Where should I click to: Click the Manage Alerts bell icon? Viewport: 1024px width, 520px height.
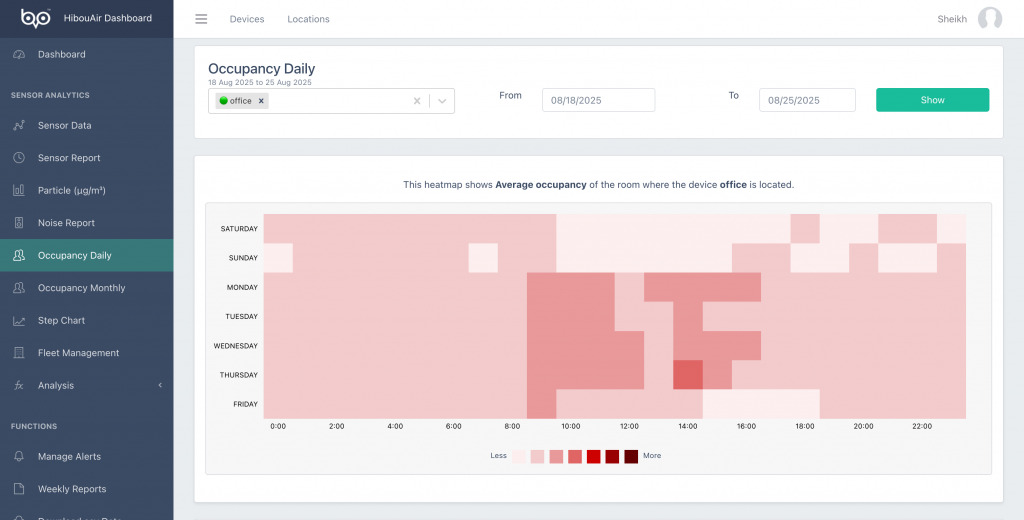19,457
